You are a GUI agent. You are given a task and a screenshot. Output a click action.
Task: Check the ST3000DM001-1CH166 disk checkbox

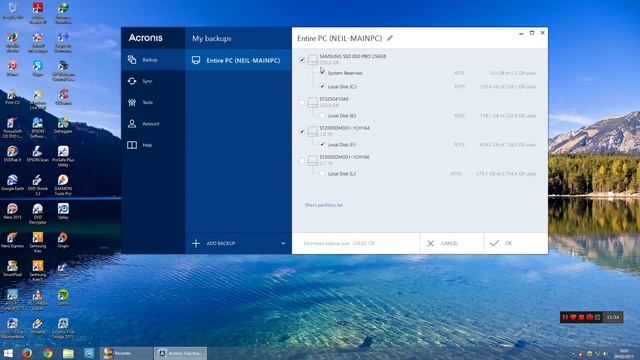(302, 160)
